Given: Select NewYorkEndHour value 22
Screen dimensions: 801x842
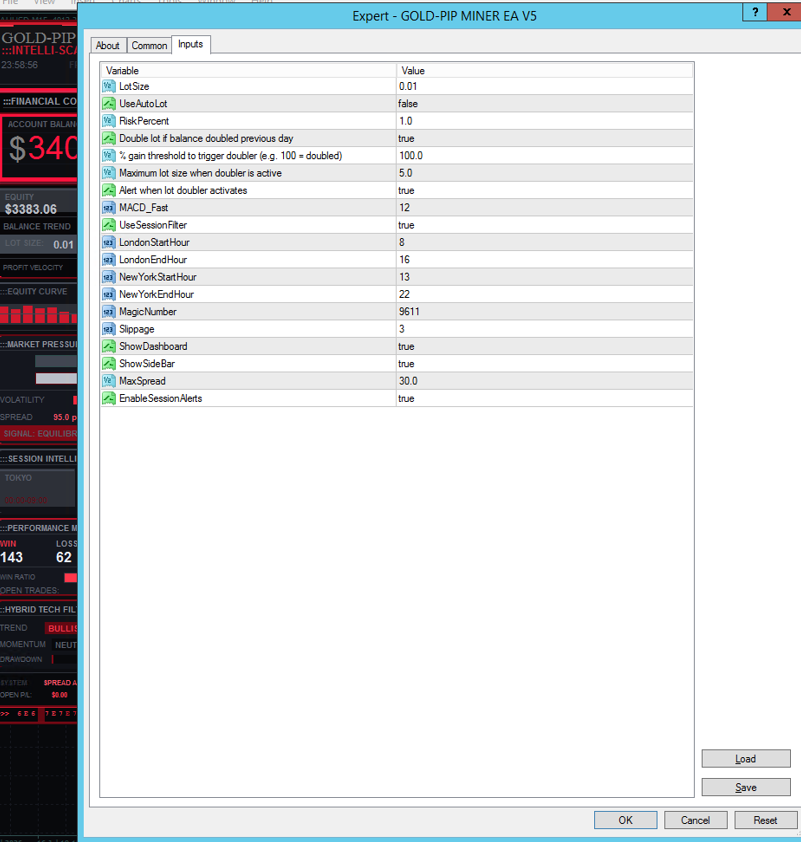Looking at the screenshot, I should pos(405,294).
